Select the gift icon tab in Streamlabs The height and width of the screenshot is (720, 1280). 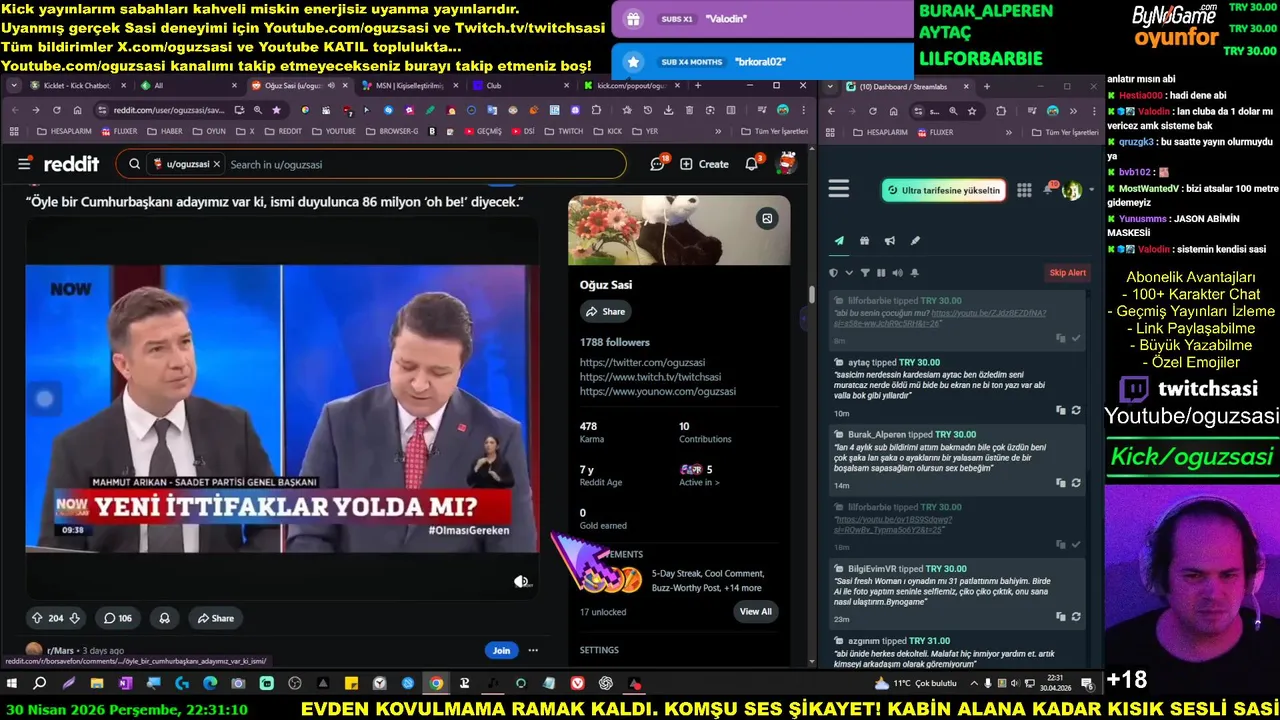tap(864, 241)
